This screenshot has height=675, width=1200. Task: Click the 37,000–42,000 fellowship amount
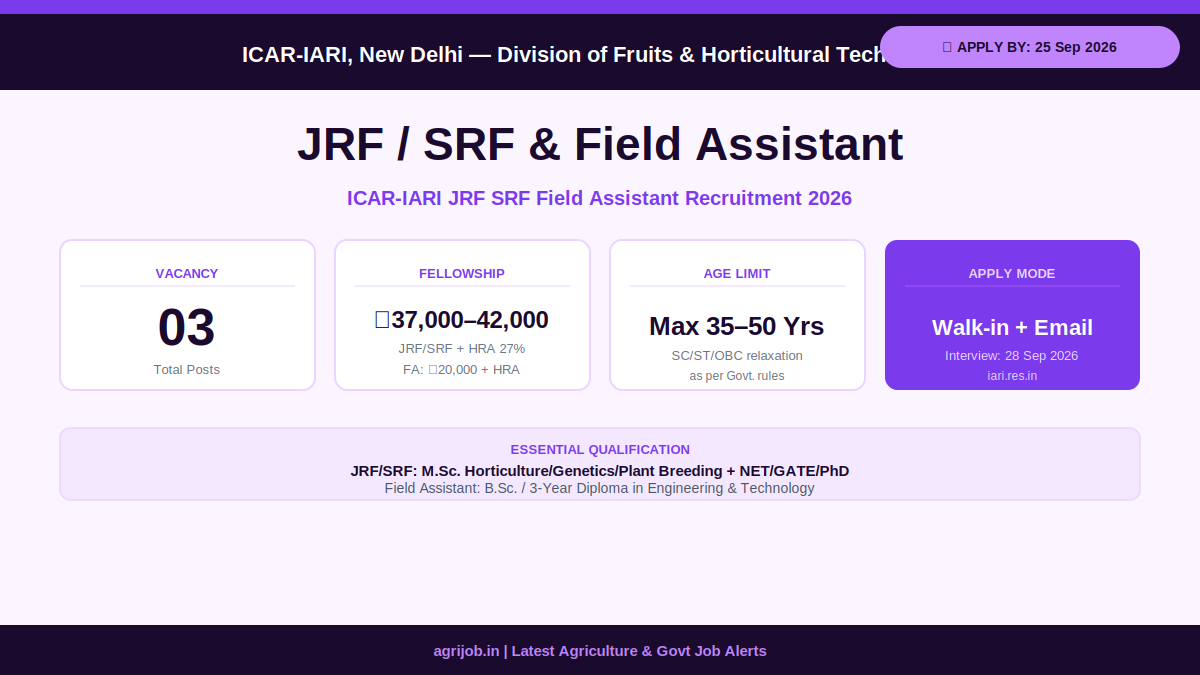click(x=462, y=320)
